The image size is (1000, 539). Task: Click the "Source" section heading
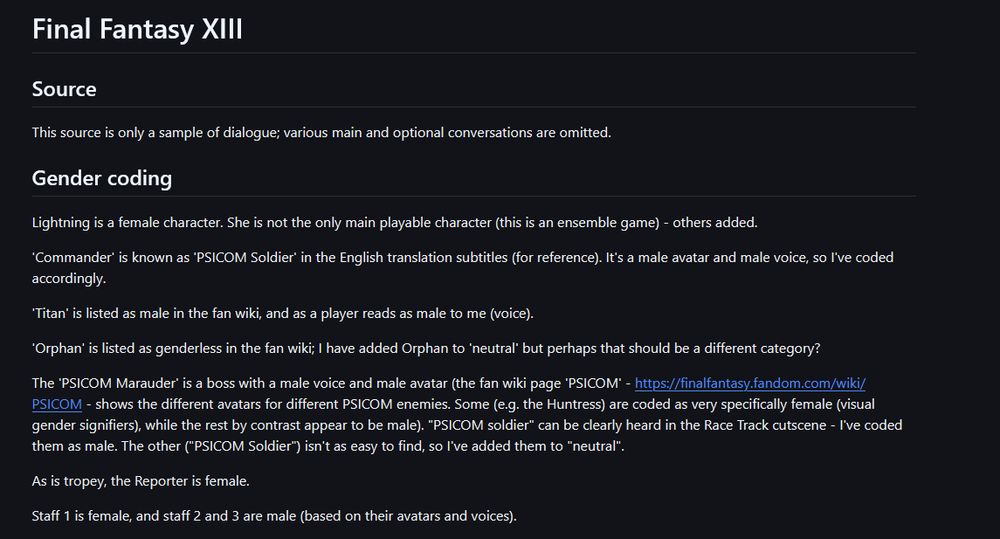pyautogui.click(x=64, y=89)
